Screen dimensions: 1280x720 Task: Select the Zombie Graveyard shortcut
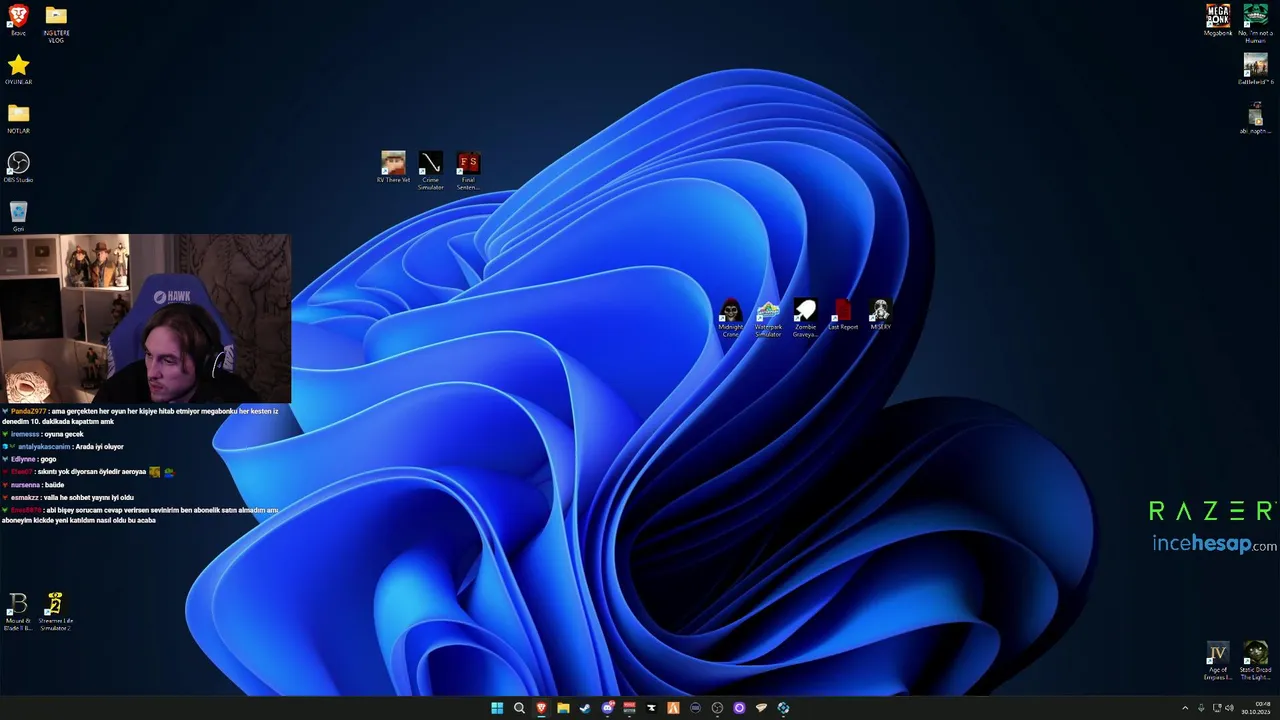pyautogui.click(x=805, y=317)
